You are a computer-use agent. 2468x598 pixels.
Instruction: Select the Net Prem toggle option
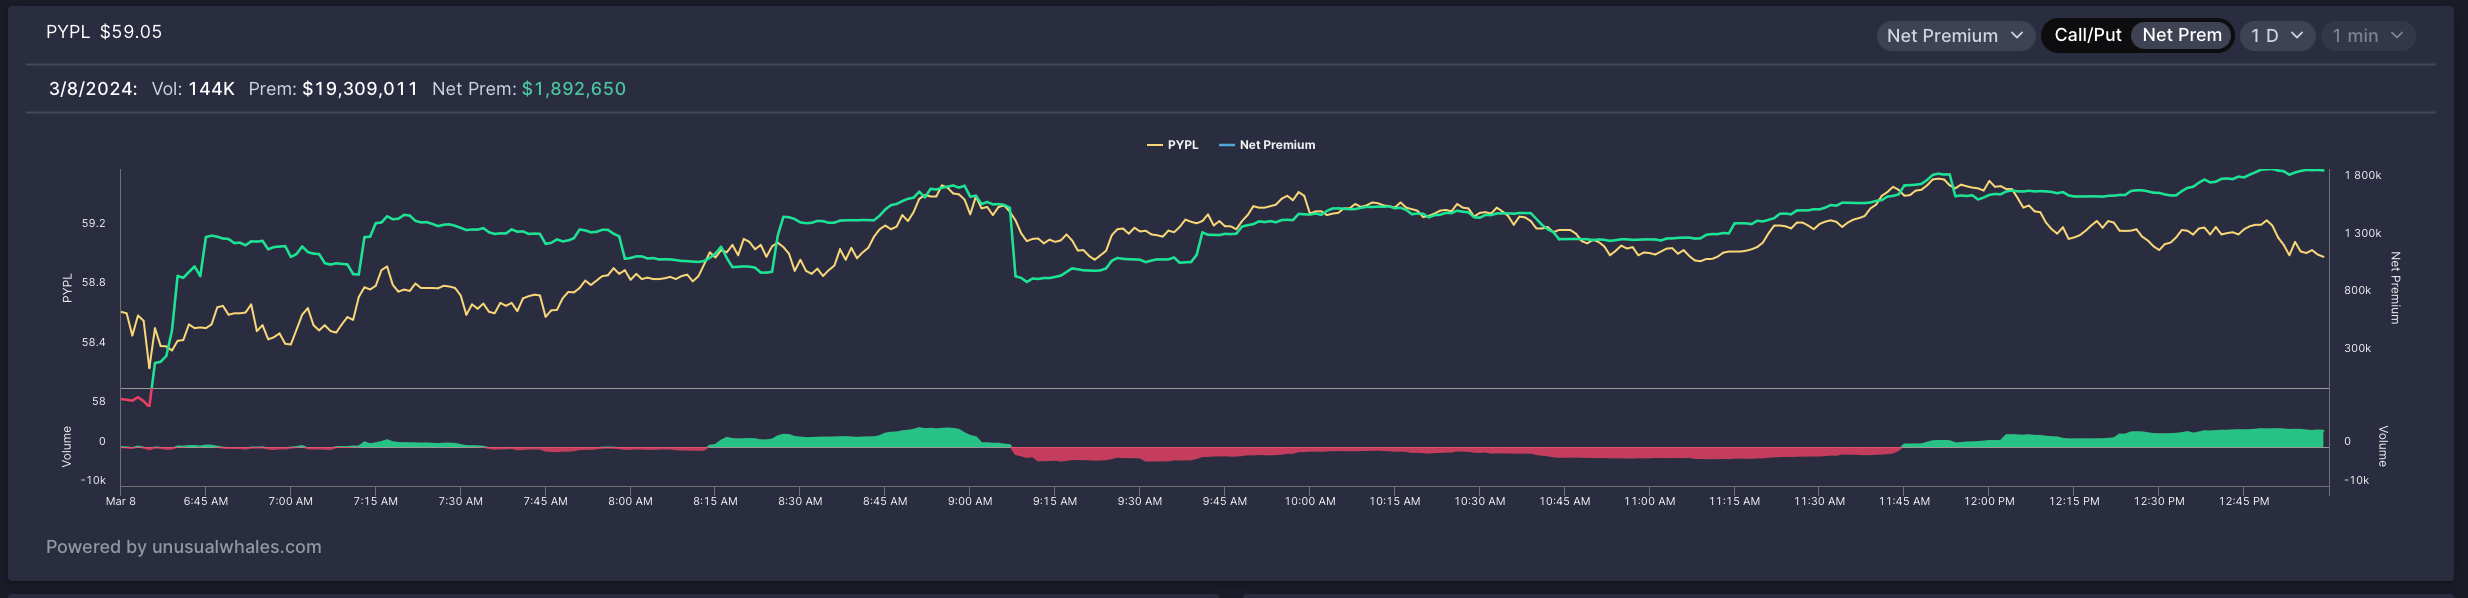coord(2181,35)
